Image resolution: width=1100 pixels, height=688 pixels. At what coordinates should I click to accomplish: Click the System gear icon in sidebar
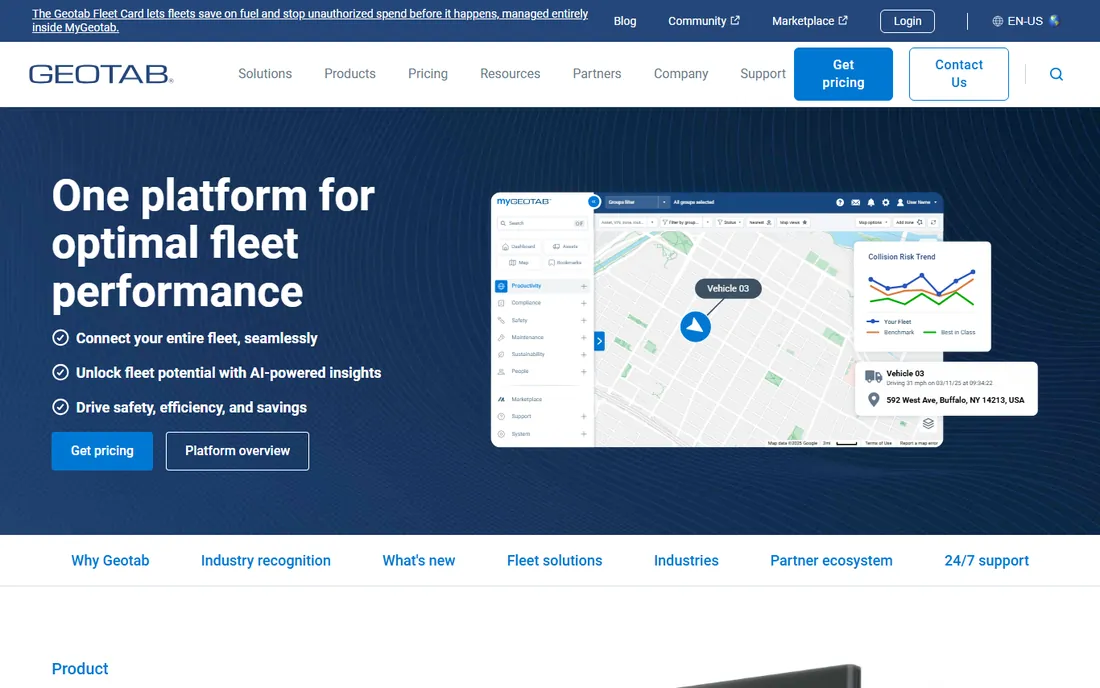(501, 434)
